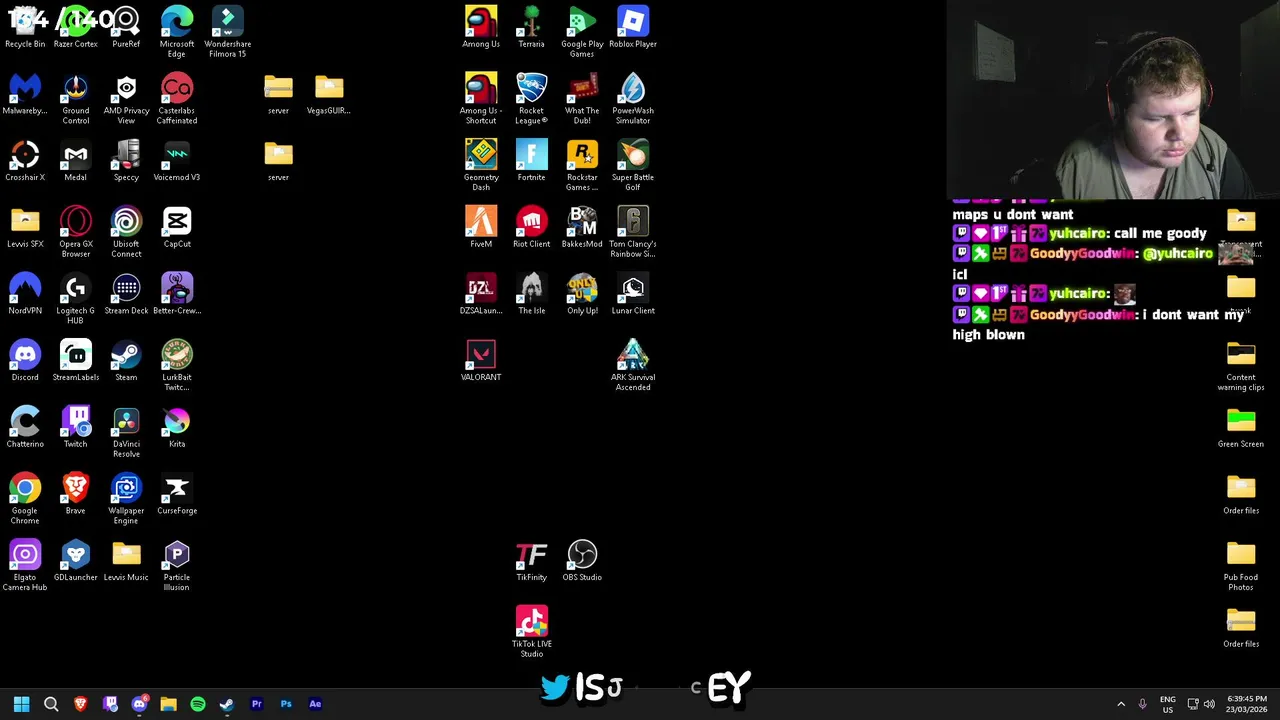The width and height of the screenshot is (1280, 720).
Task: Open Premiere Pro from the taskbar
Action: (x=257, y=704)
